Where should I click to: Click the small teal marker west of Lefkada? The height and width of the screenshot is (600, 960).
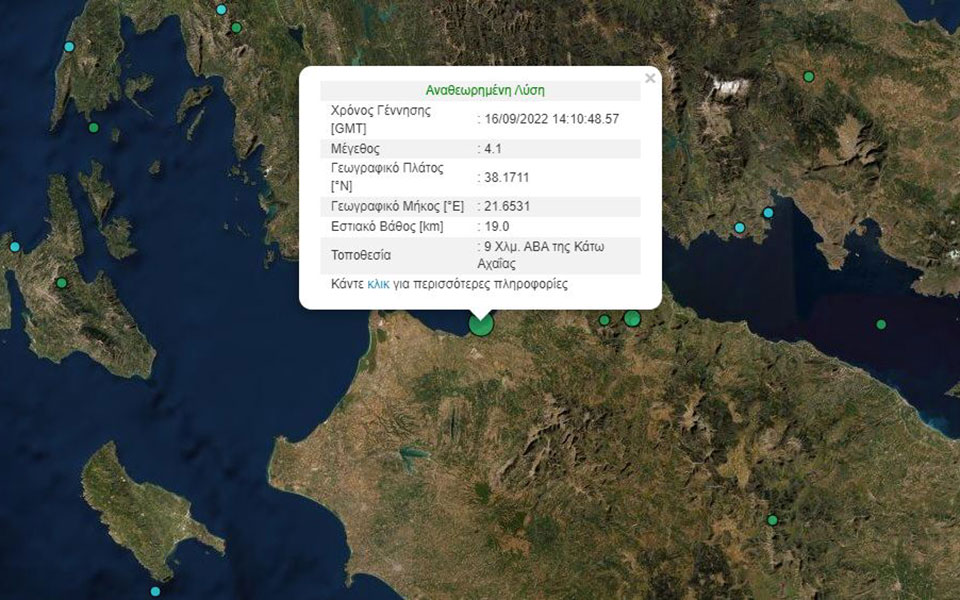14,246
